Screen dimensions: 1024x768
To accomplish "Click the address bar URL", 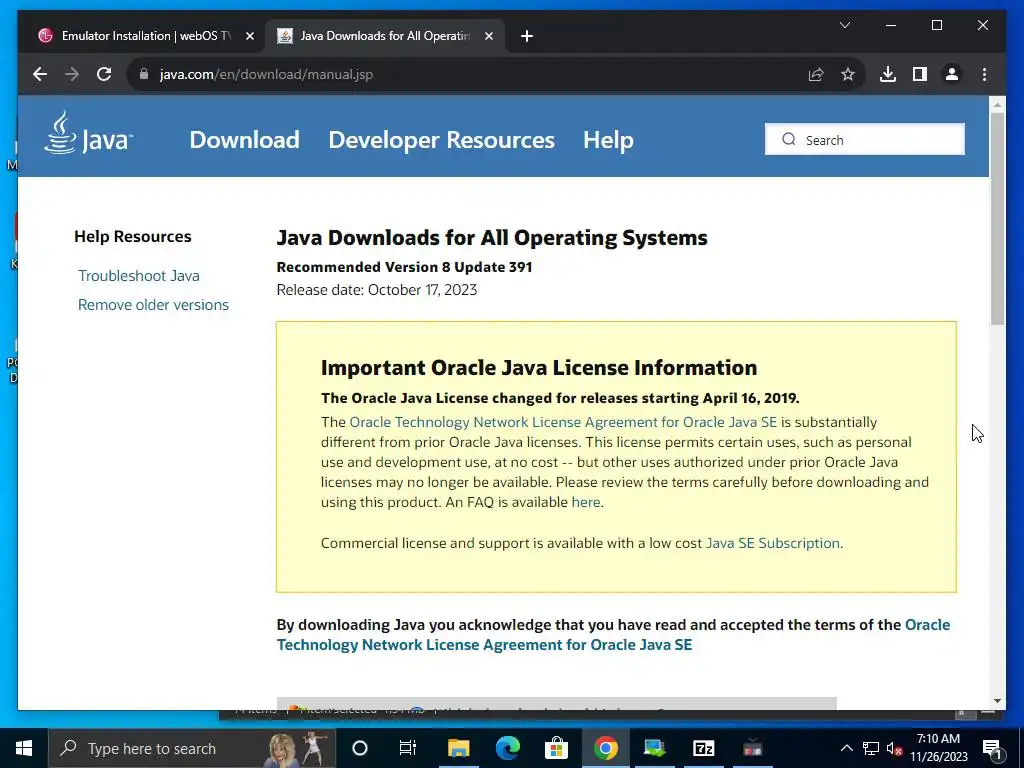I will [x=266, y=74].
